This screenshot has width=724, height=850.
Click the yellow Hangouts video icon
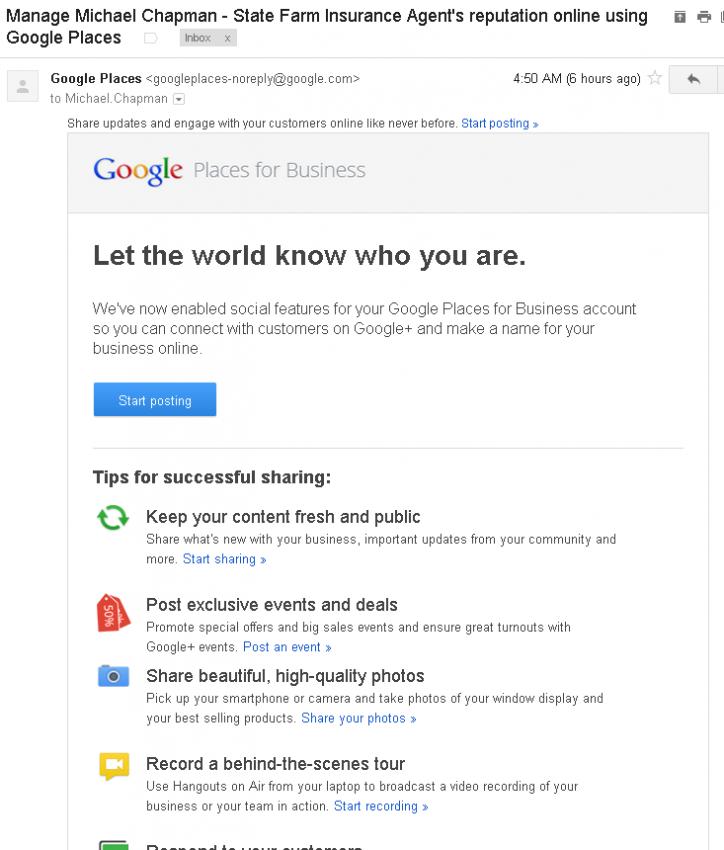[114, 765]
